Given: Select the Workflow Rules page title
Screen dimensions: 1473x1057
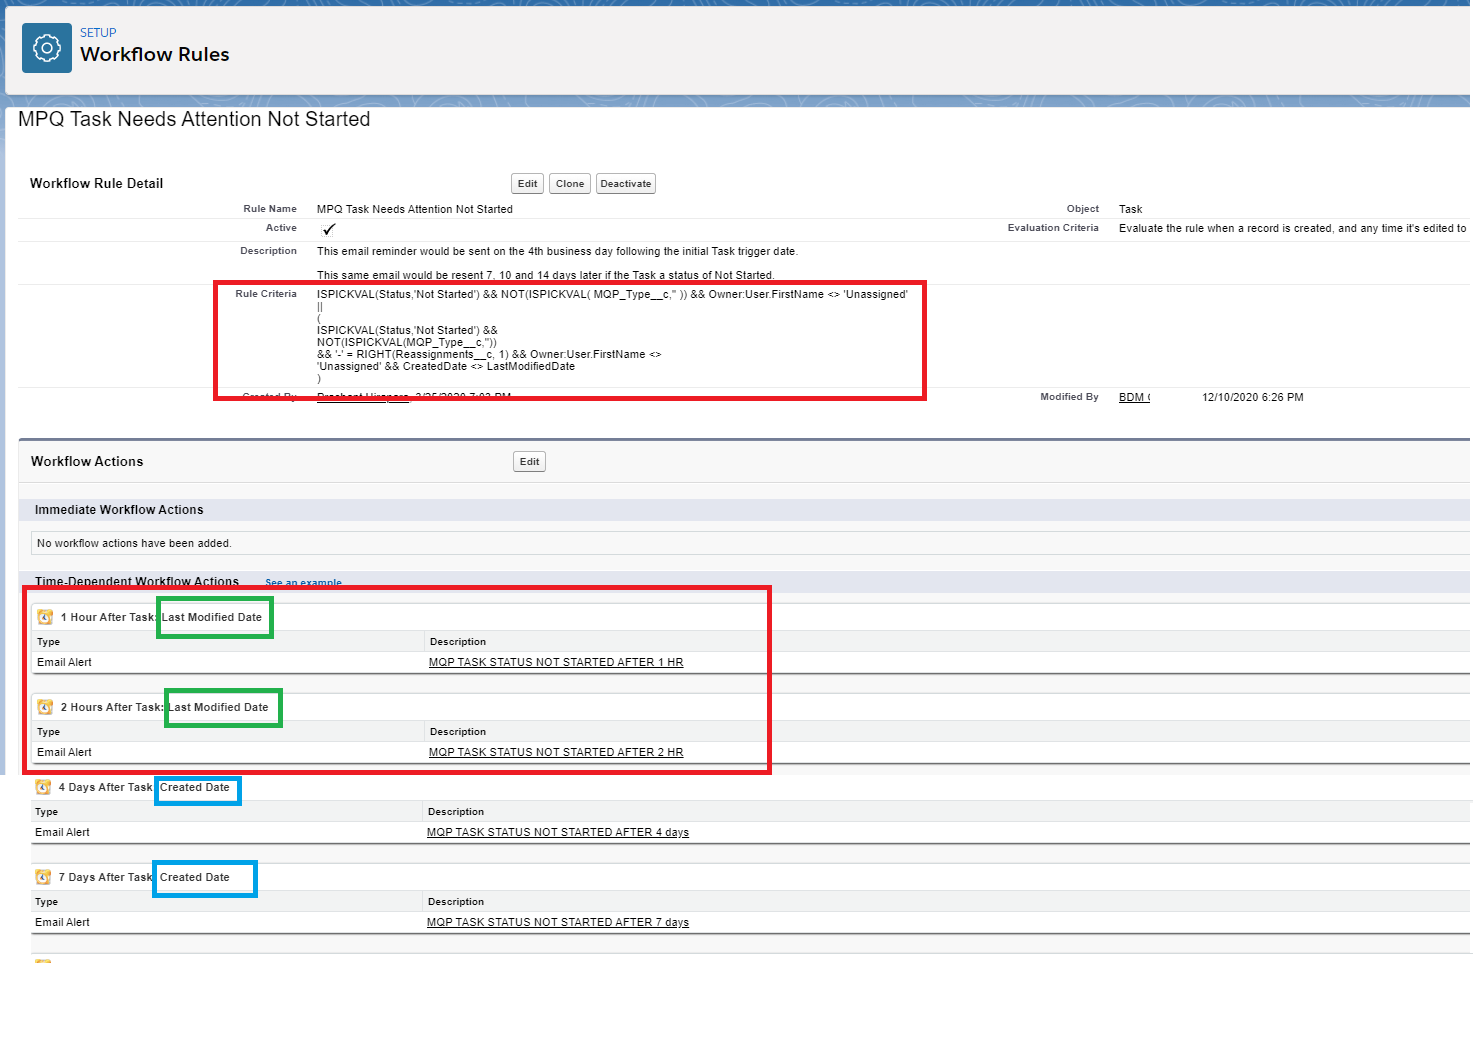Looking at the screenshot, I should (x=155, y=55).
